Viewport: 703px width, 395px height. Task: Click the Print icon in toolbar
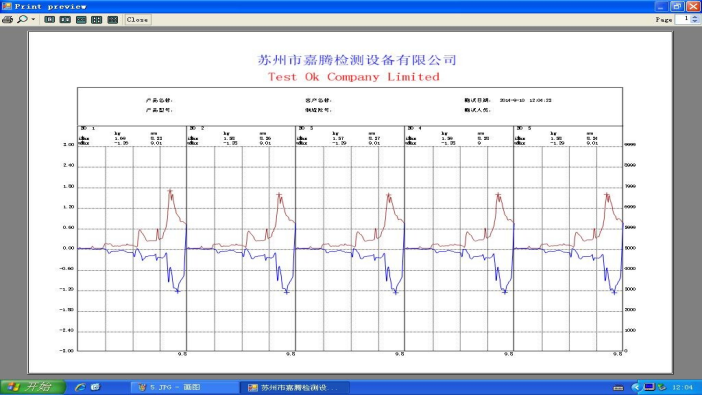point(7,20)
